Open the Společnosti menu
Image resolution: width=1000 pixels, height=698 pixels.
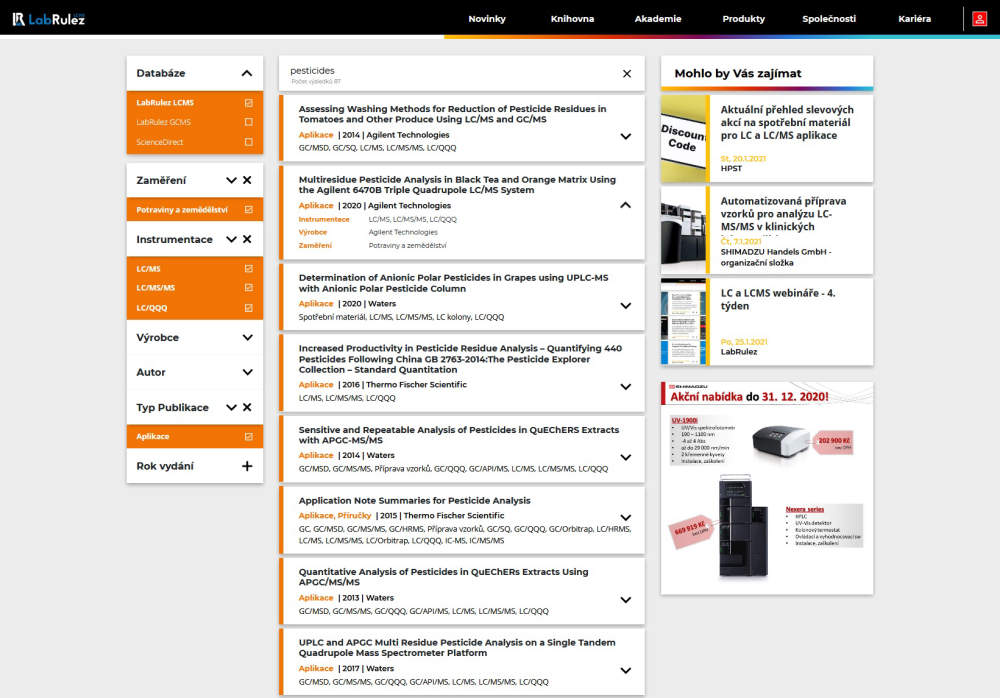tap(828, 19)
